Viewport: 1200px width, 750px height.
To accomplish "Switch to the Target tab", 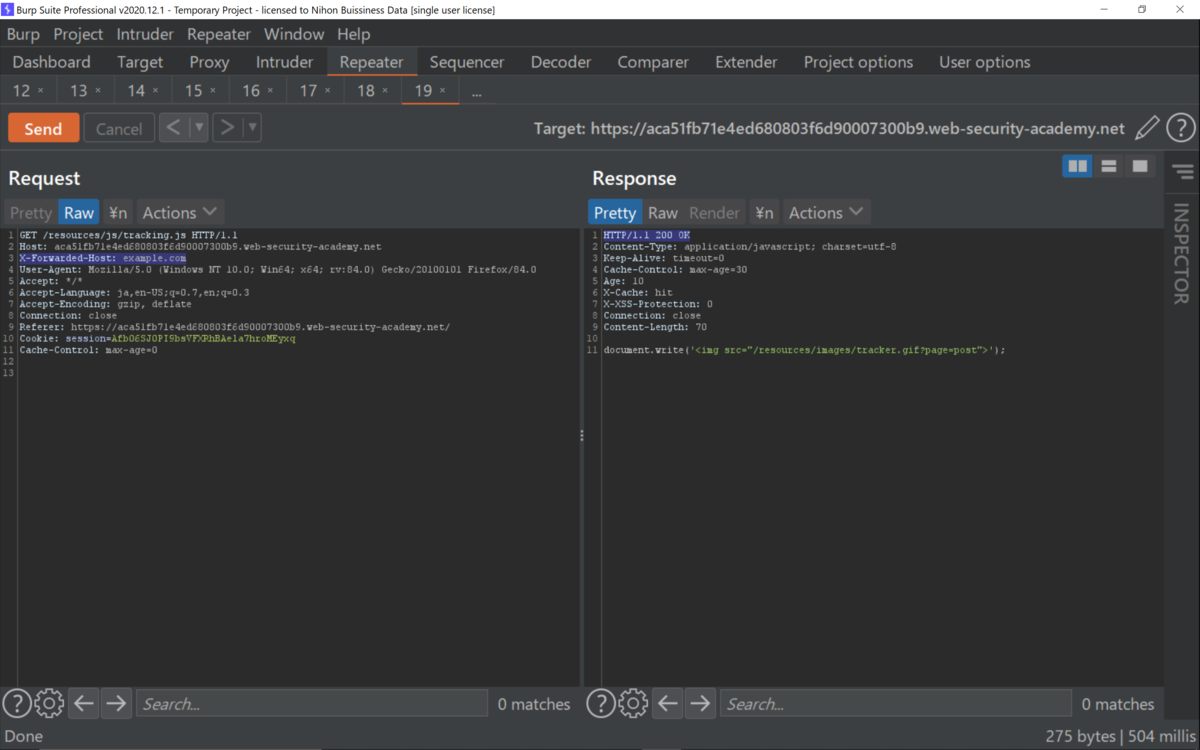I will click(140, 62).
